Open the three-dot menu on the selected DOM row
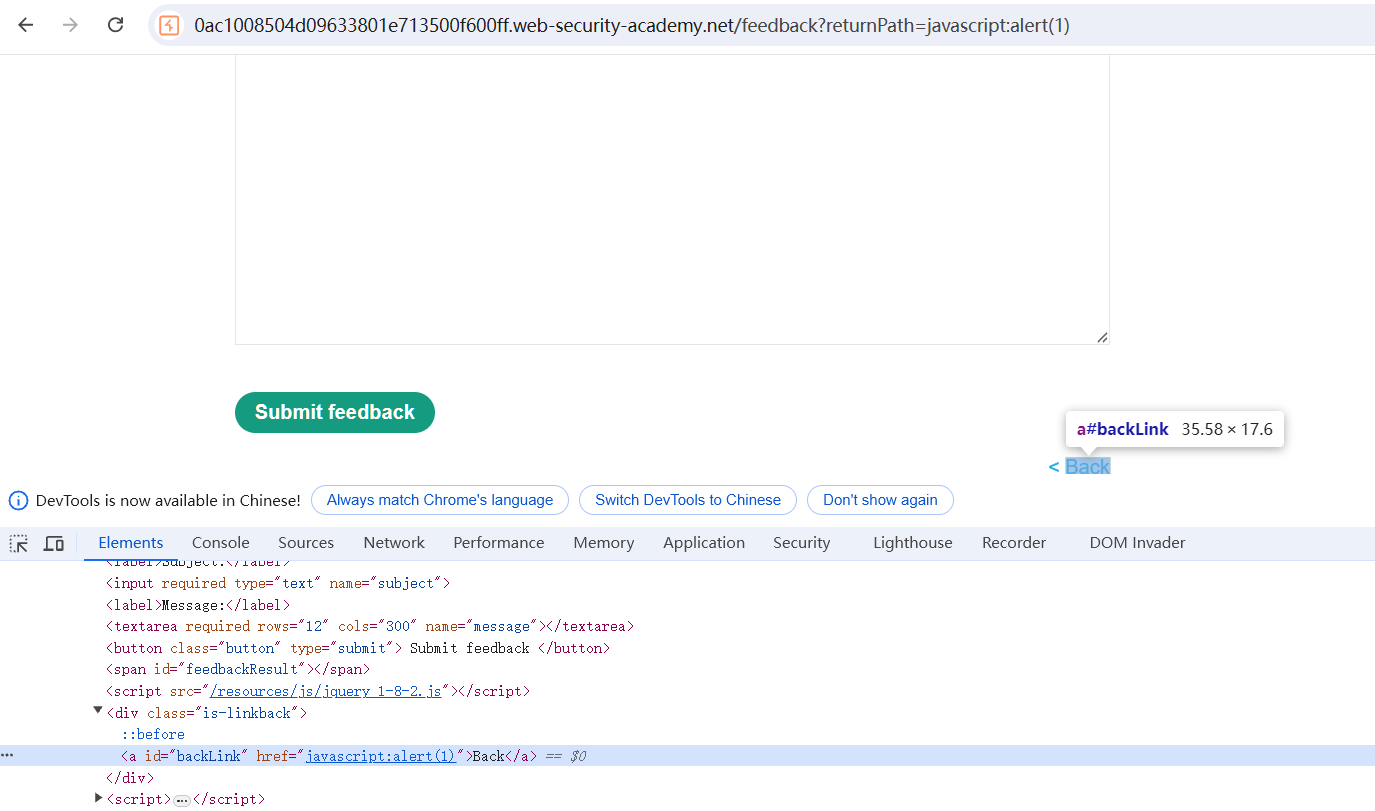1375x811 pixels. tap(7, 756)
